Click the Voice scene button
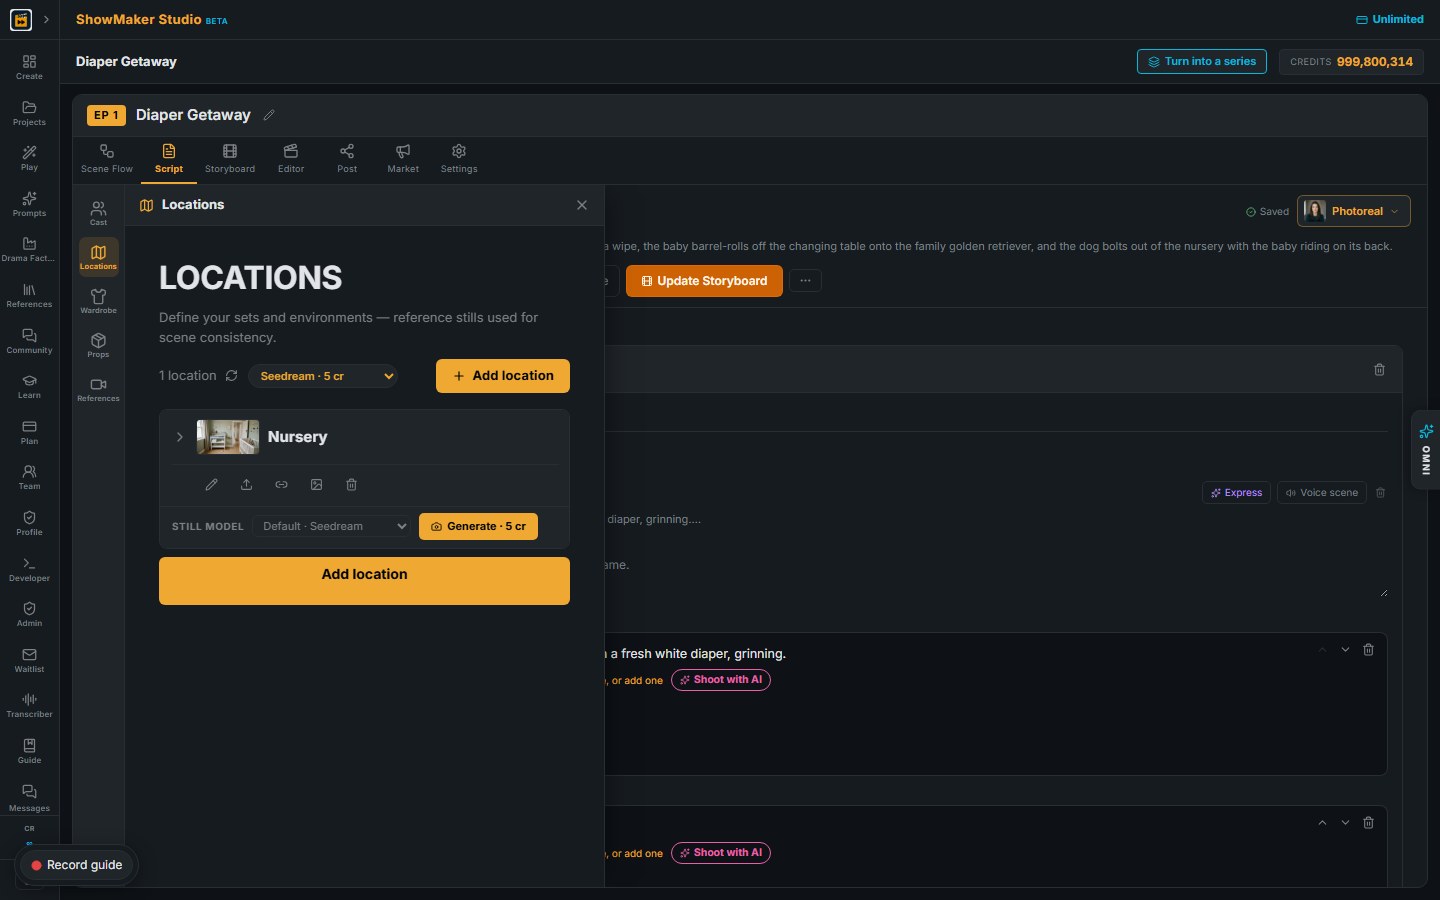This screenshot has width=1440, height=900. (1322, 493)
